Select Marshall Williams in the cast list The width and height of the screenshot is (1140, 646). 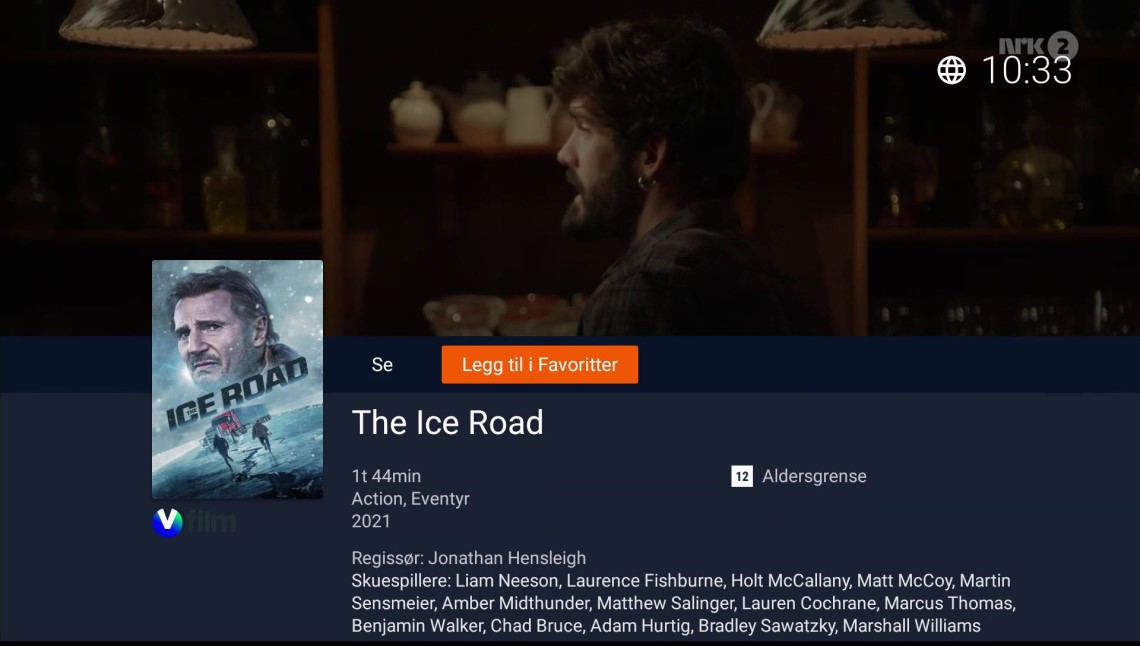912,626
